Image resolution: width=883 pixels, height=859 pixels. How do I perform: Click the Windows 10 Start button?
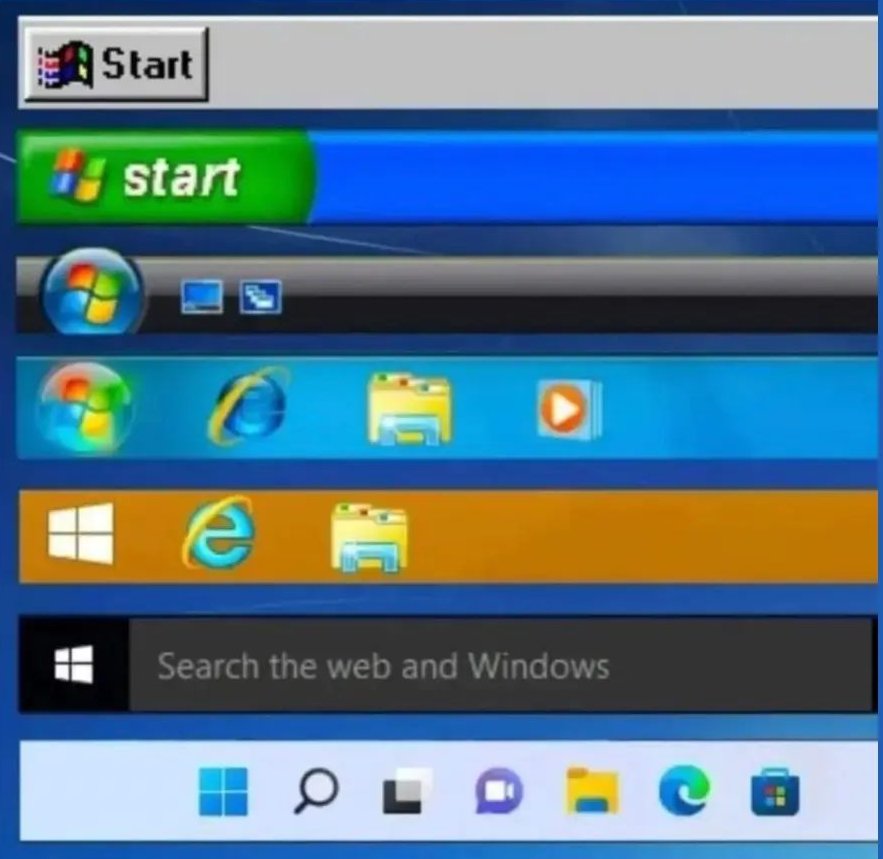74,665
